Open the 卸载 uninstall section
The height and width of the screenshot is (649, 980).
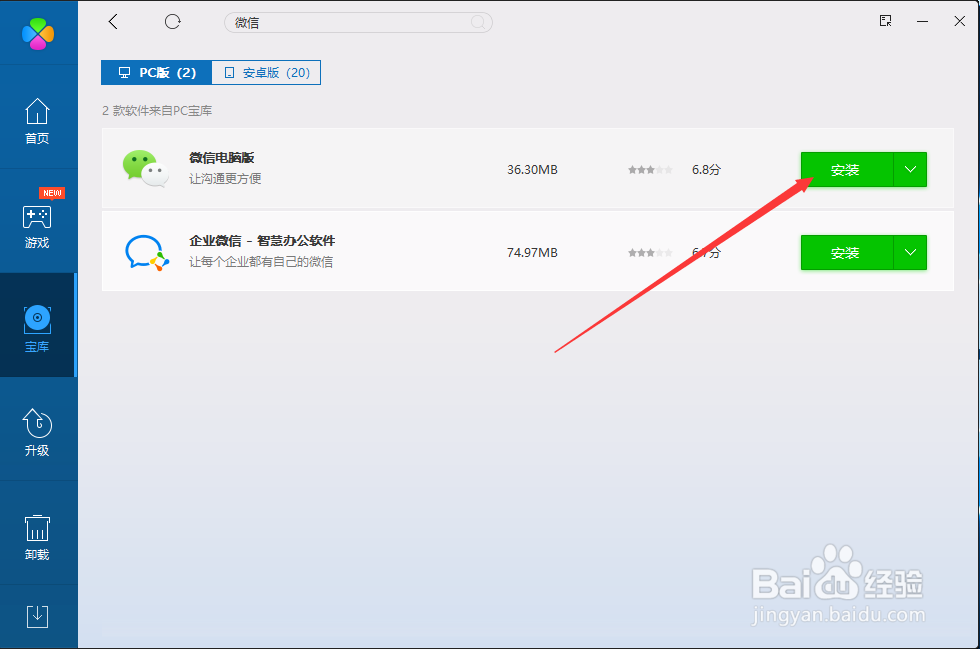[37, 538]
